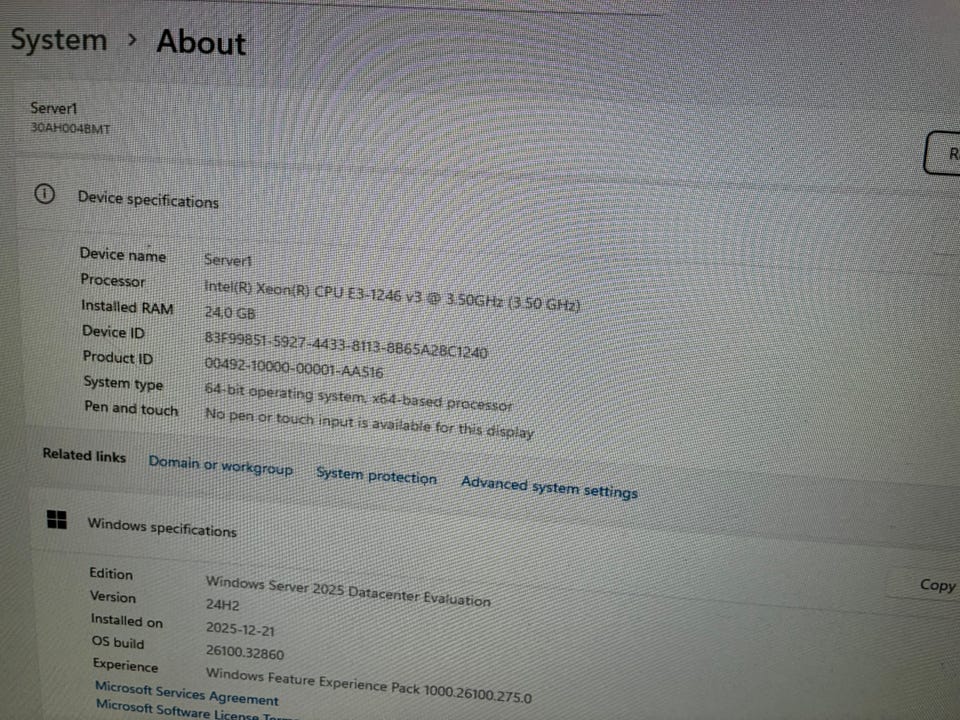Click the Product ID label
The width and height of the screenshot is (960, 720).
click(x=118, y=357)
